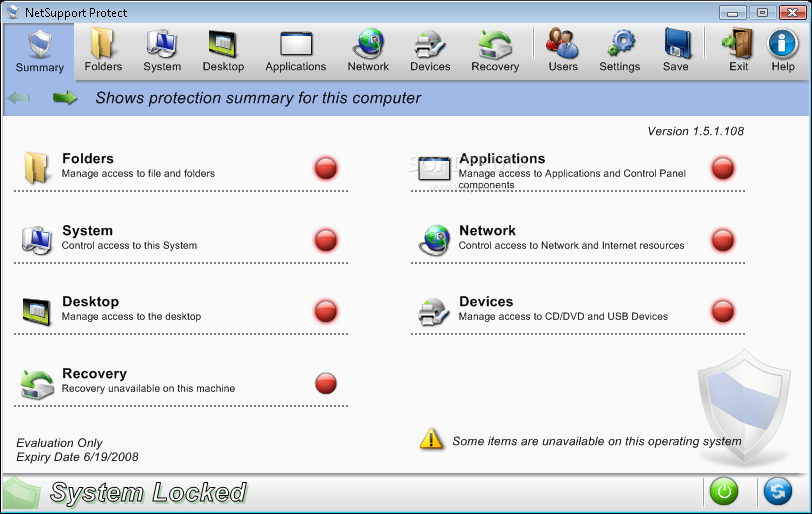Open the Desktop toolbar section
Screen dimensions: 812x514
point(223,51)
